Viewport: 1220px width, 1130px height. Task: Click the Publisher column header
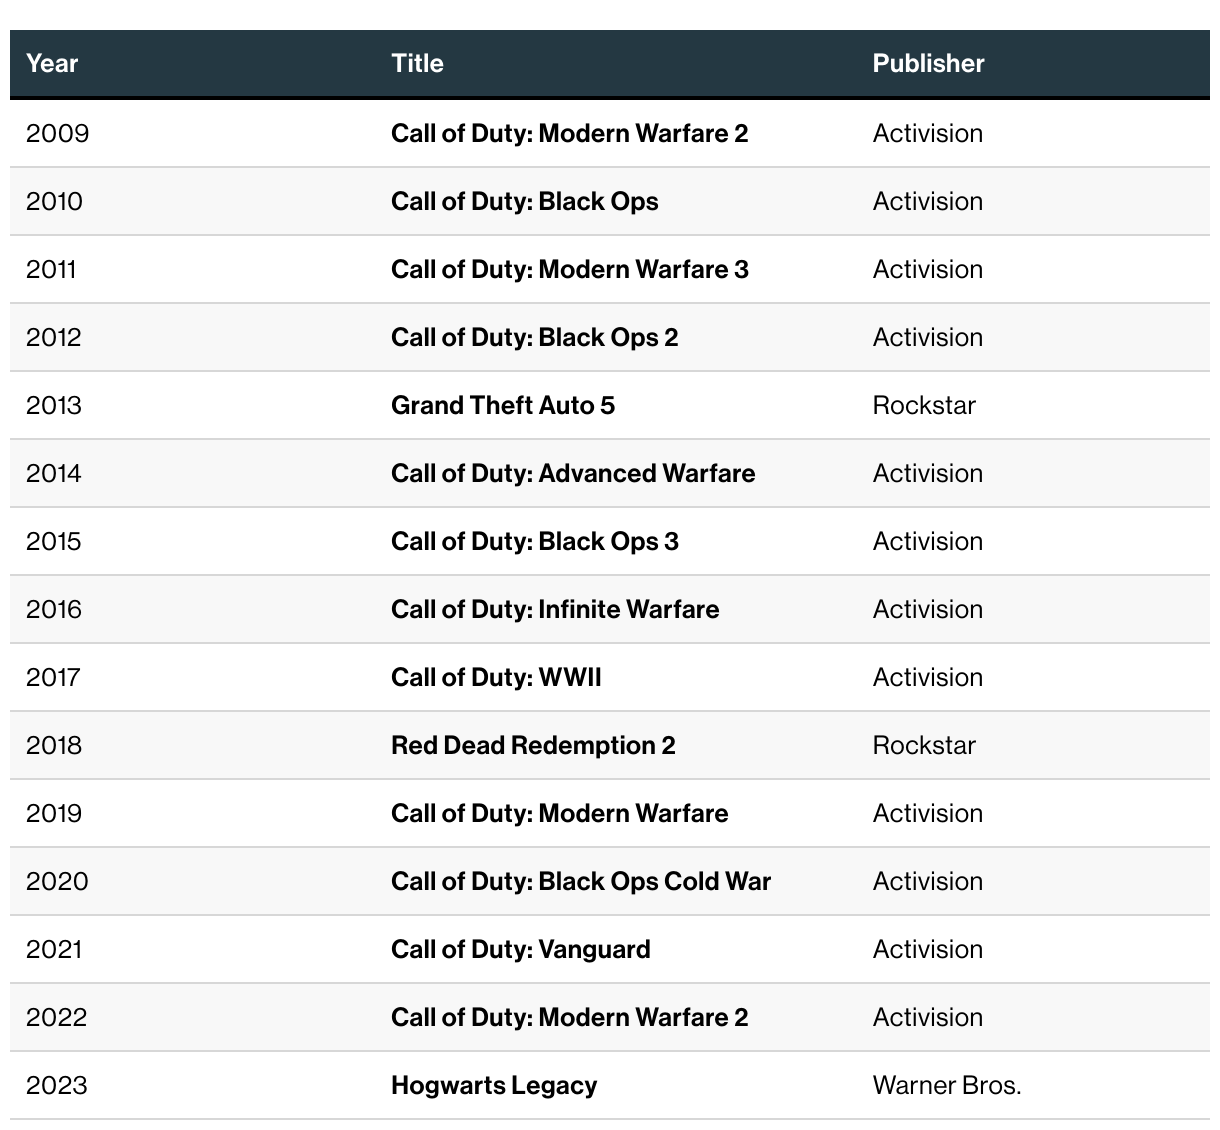928,63
